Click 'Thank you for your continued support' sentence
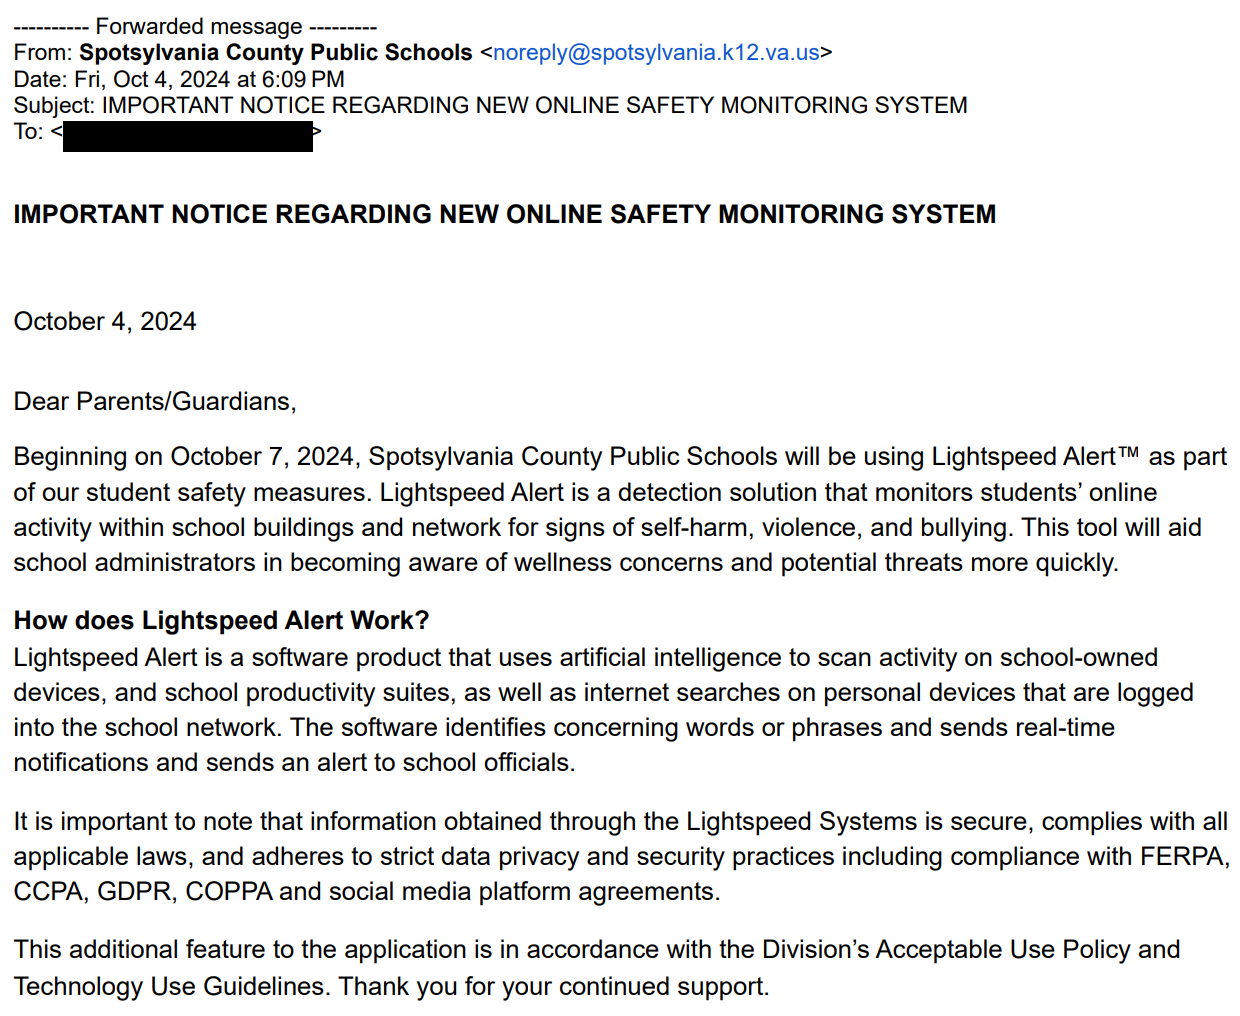The height and width of the screenshot is (1016, 1240). pos(553,986)
